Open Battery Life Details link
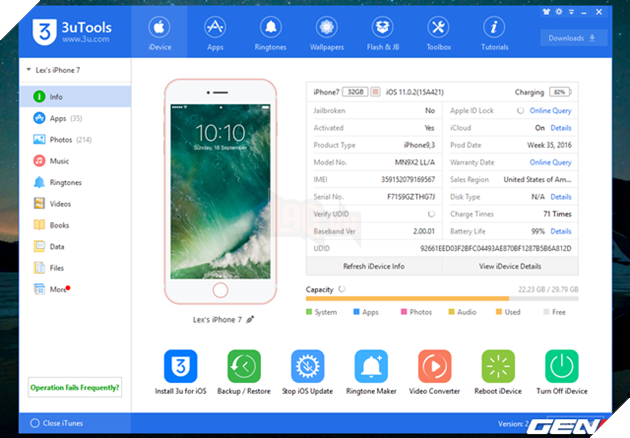The width and height of the screenshot is (630, 438). pos(561,231)
